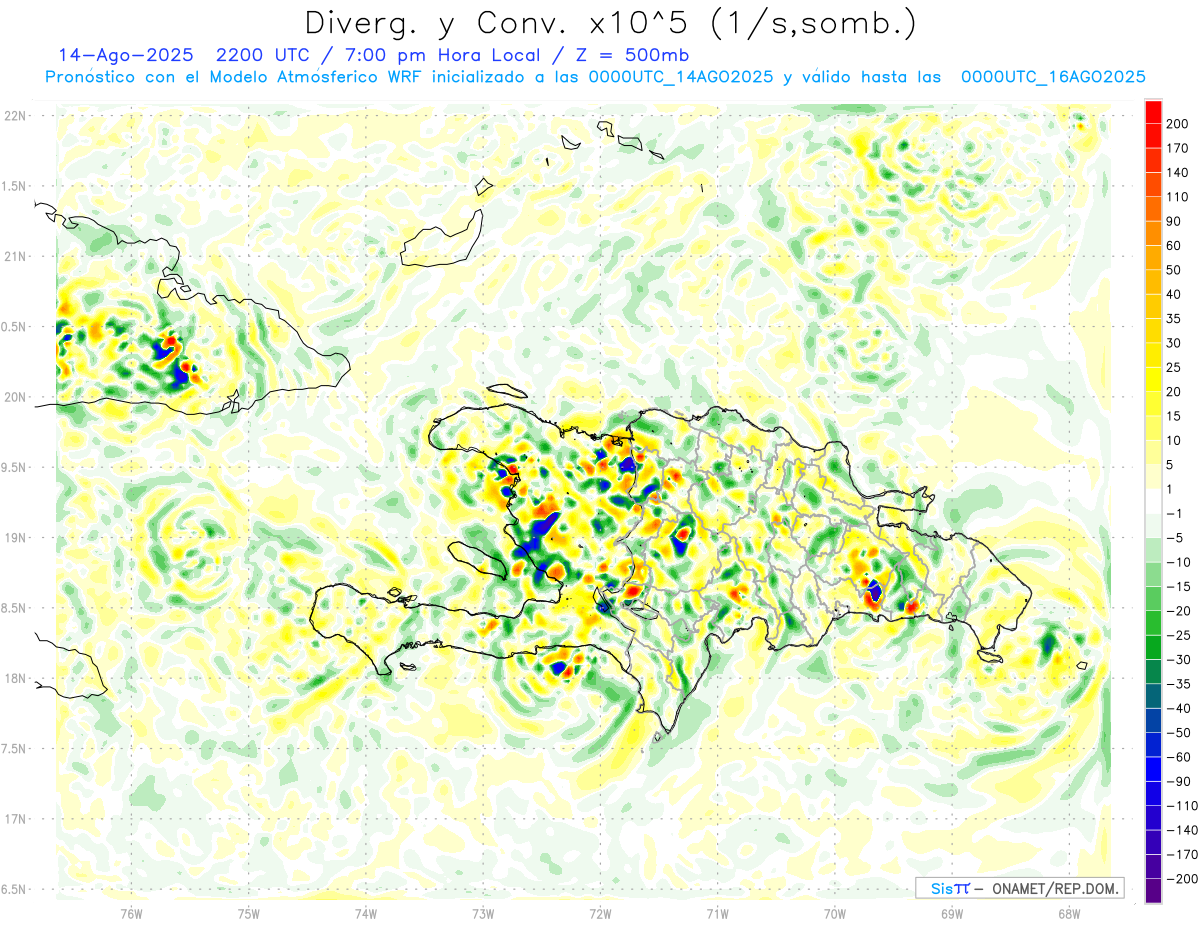Click the positive '90' colorbar label
The width and height of the screenshot is (1200, 927).
(x=1176, y=221)
